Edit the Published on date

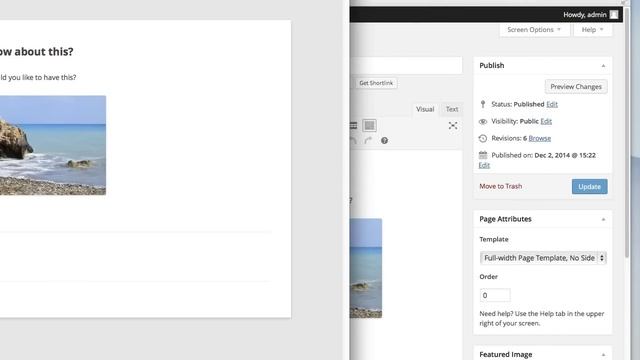484,165
